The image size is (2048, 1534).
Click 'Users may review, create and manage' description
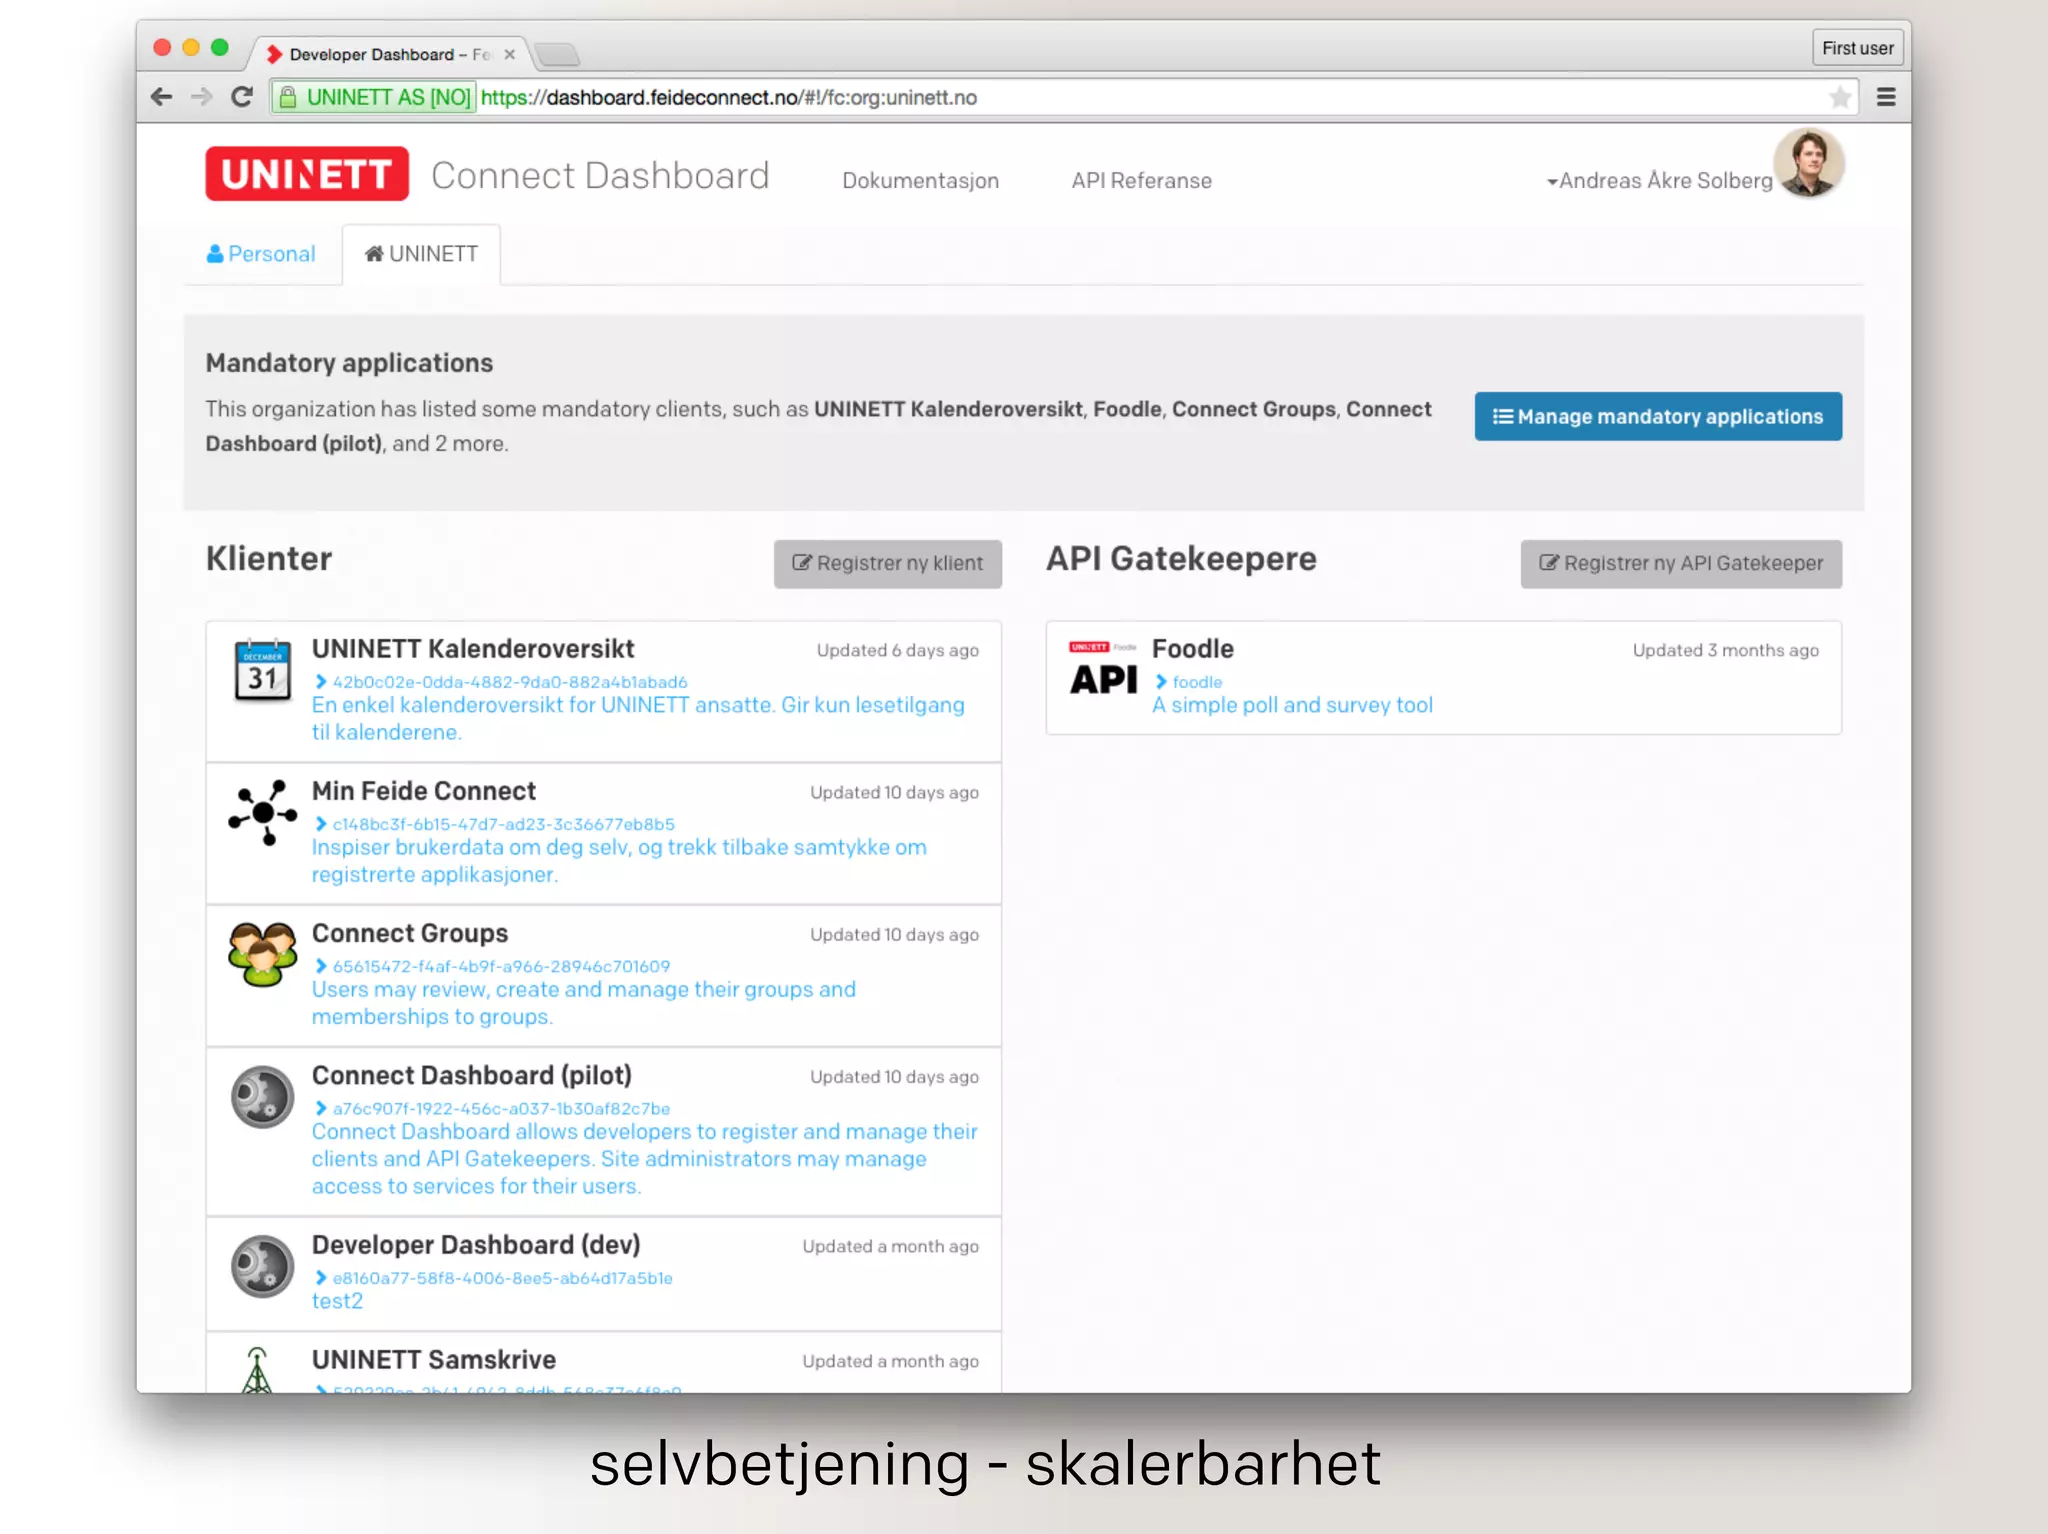[x=584, y=1002]
